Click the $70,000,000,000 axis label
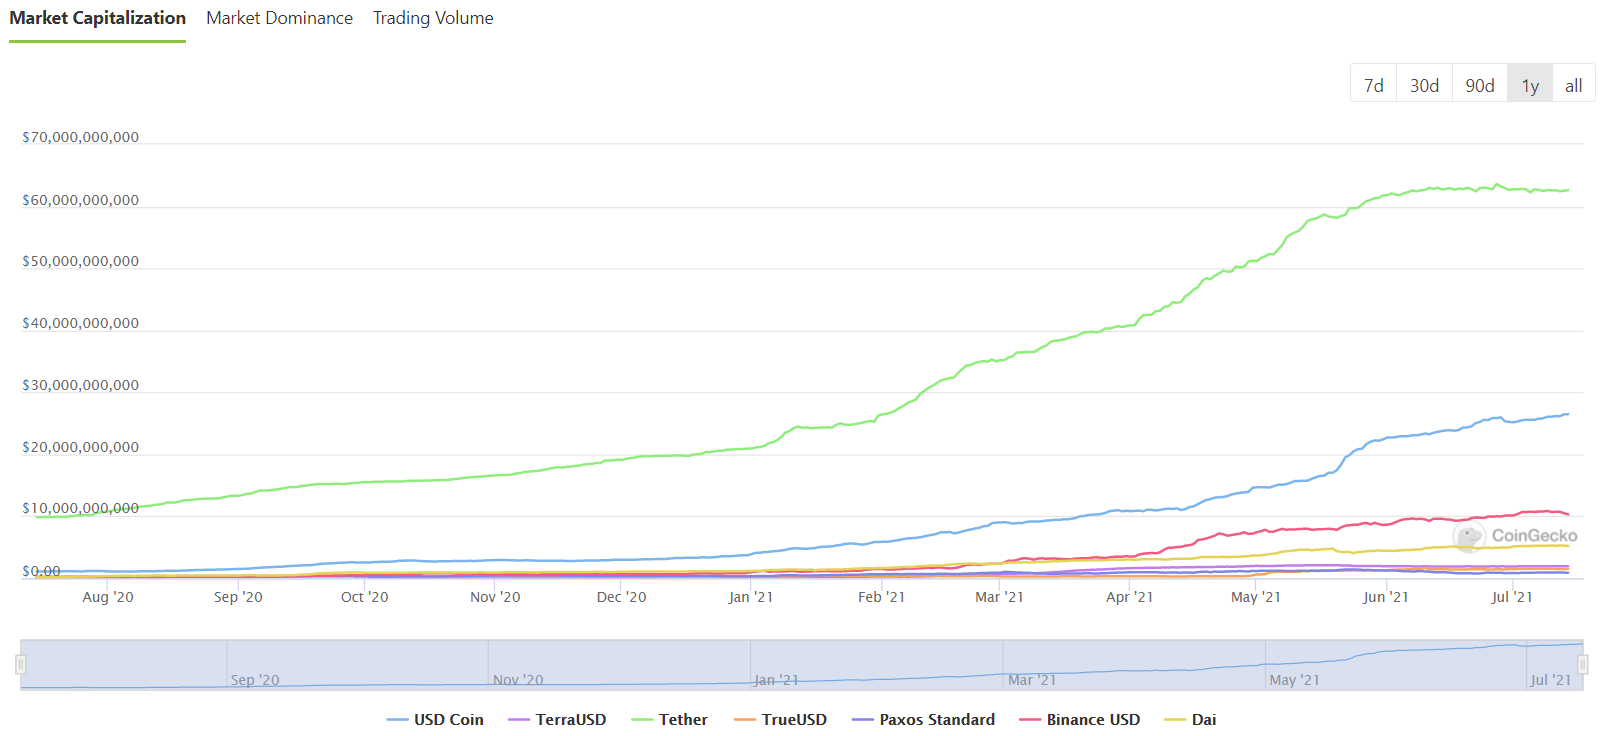1610x736 pixels. (x=81, y=137)
